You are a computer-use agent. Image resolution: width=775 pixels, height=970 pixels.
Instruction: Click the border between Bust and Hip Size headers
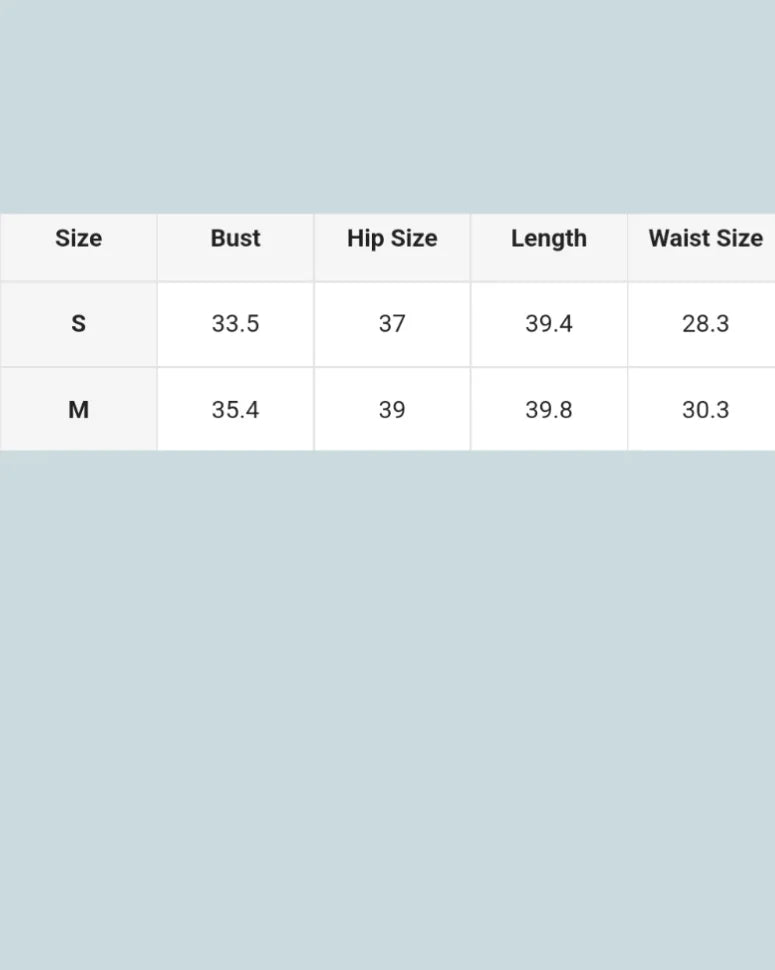click(x=314, y=246)
